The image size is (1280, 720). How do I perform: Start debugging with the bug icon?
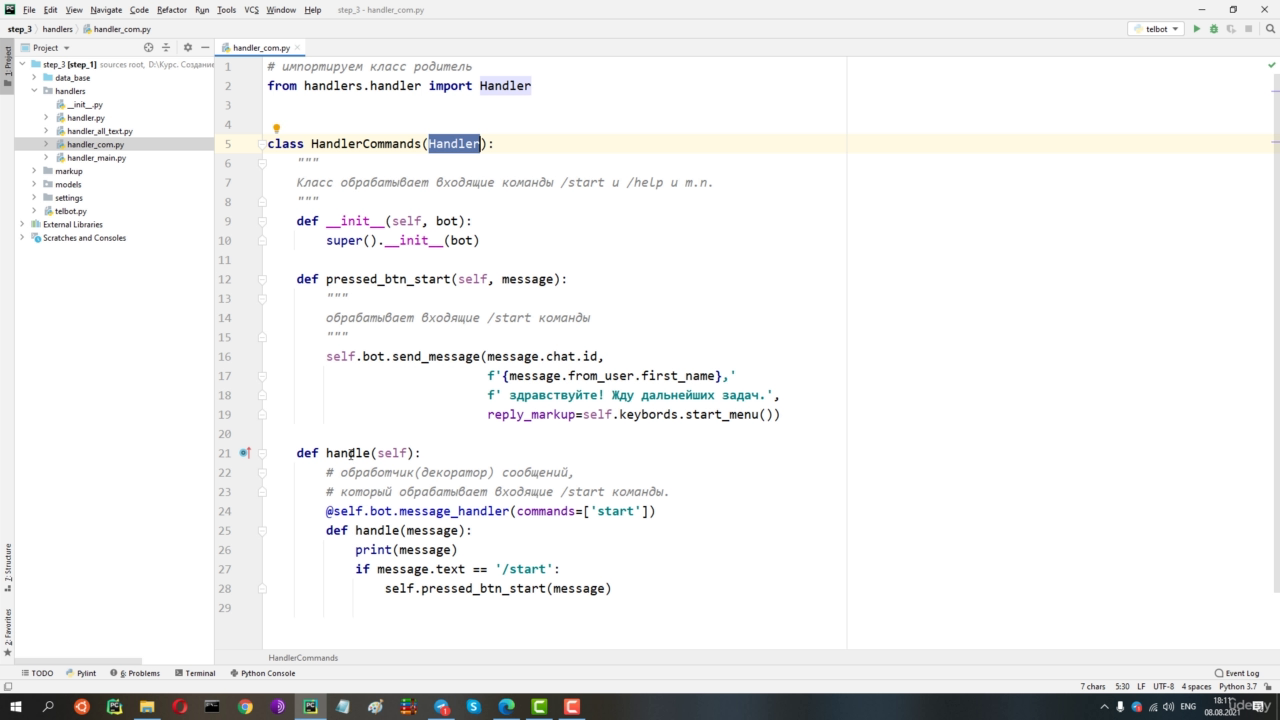[x=1214, y=29]
